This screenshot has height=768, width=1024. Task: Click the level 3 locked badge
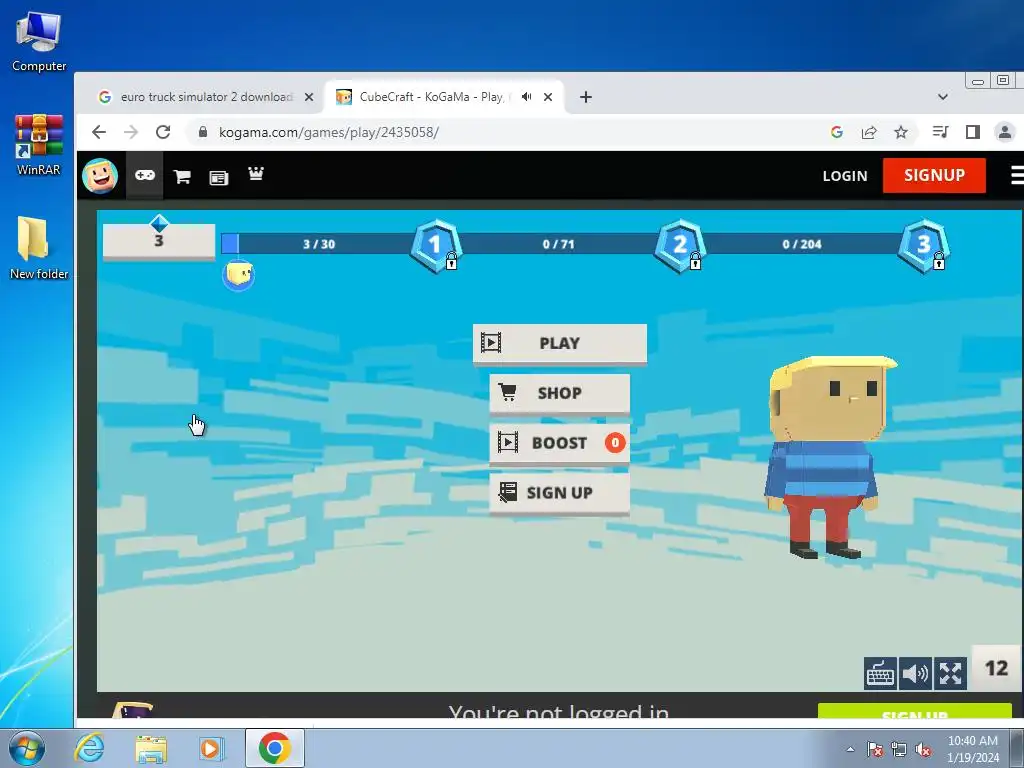click(924, 246)
